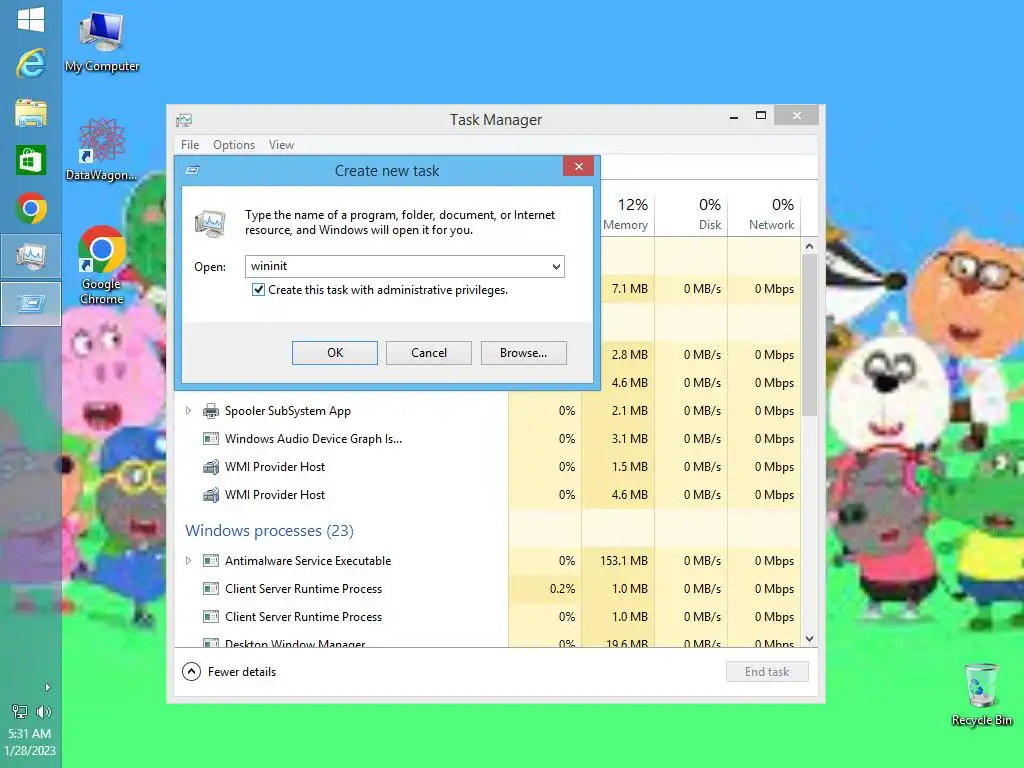Open the Windows Store taskbar icon
1024x768 pixels.
31,160
